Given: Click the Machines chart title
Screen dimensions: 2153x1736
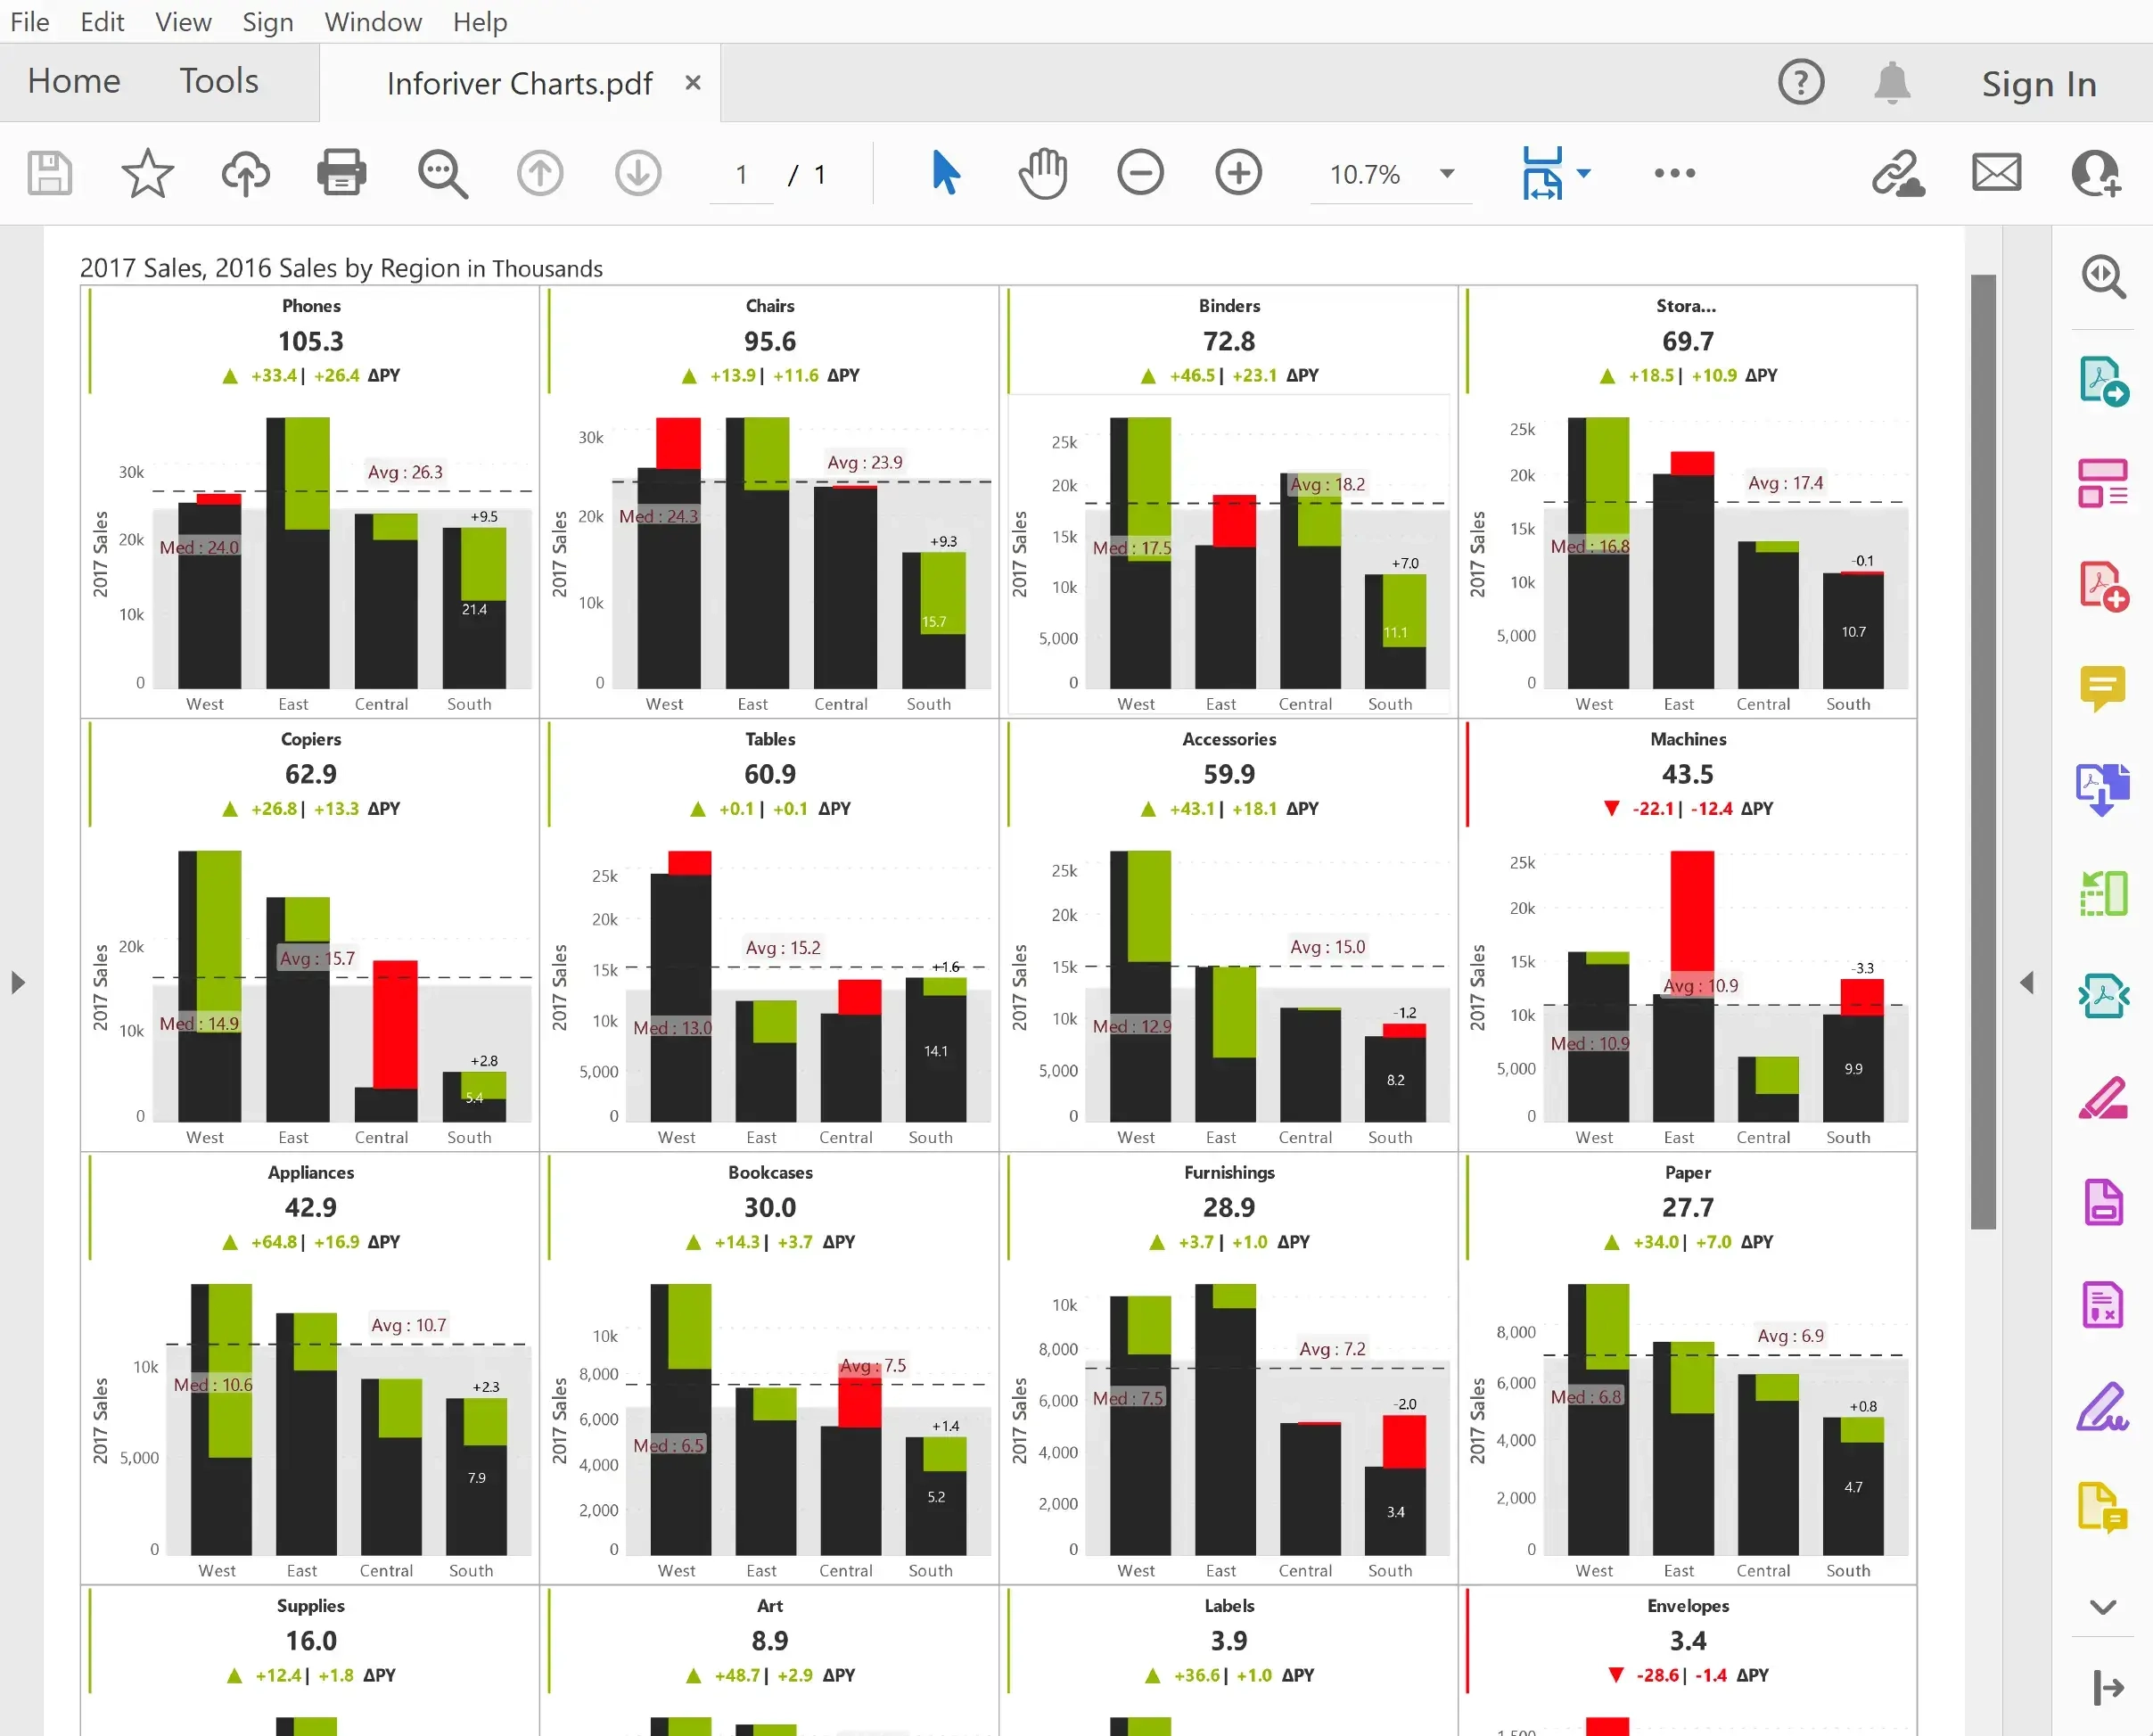Looking at the screenshot, I should 1688,739.
